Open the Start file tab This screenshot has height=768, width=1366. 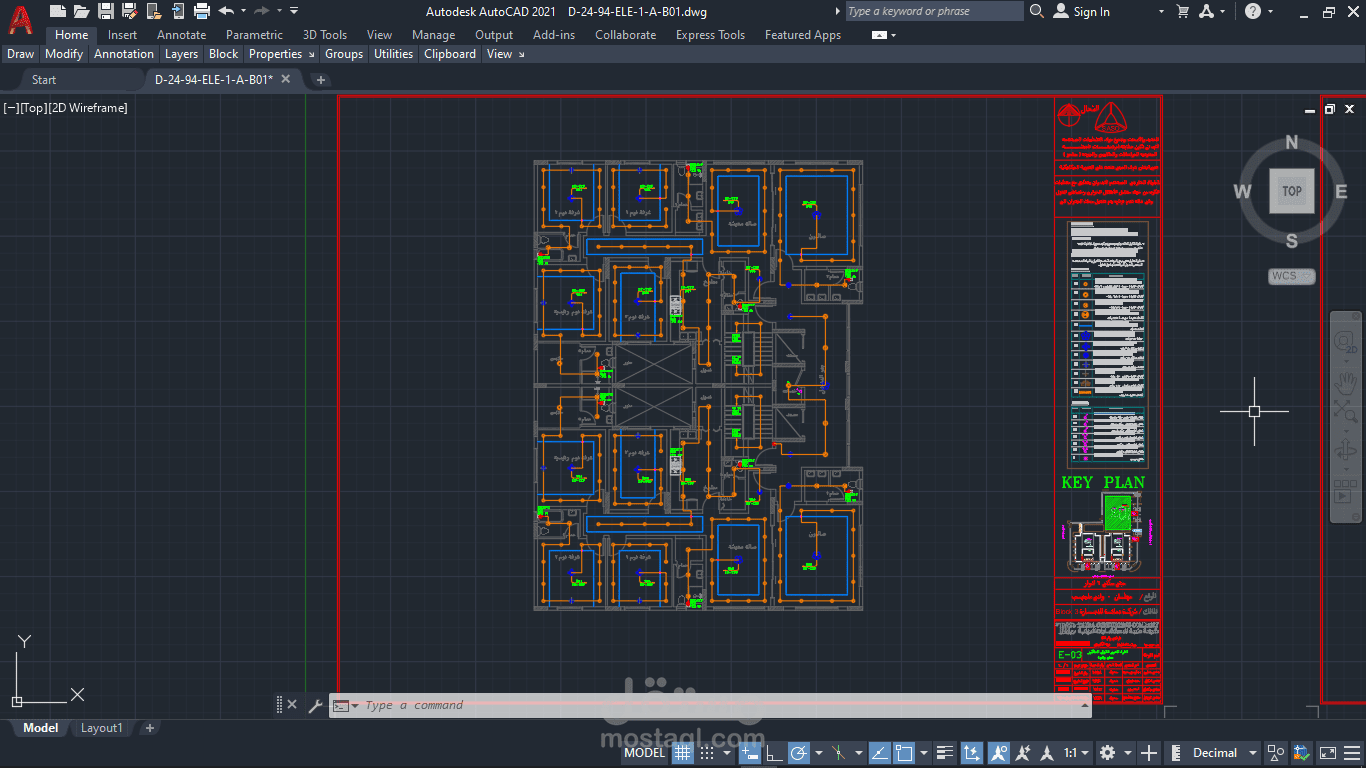44,80
